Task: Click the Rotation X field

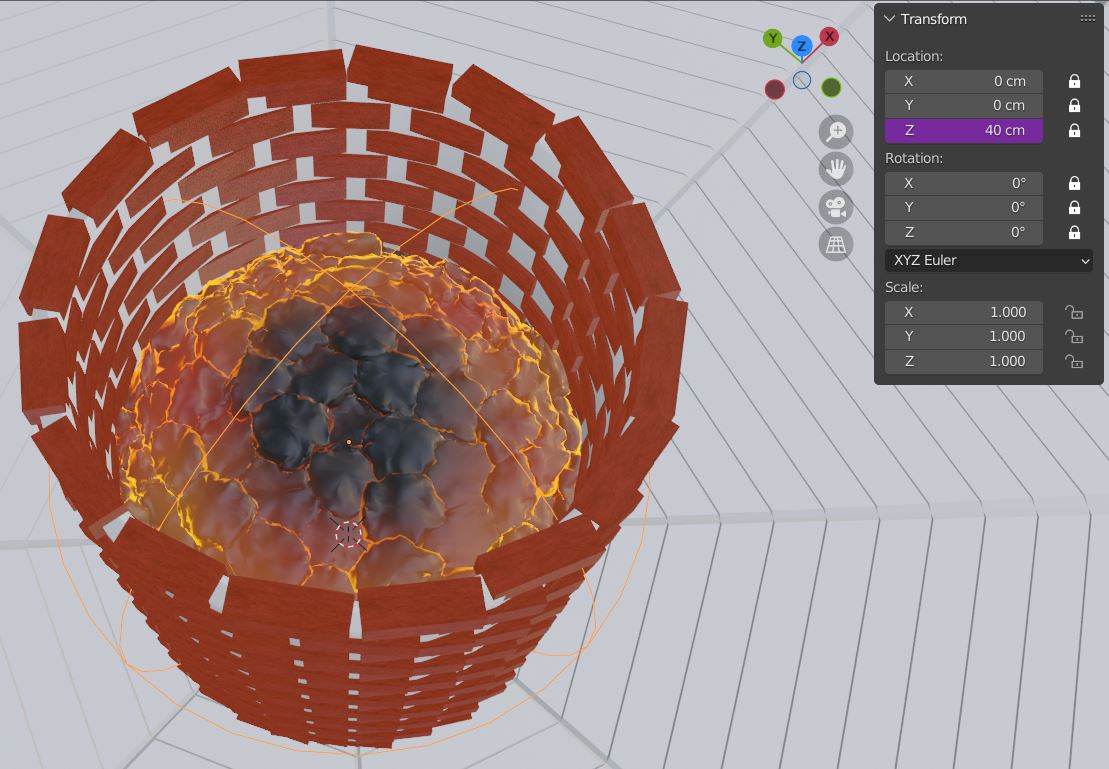Action: [964, 183]
